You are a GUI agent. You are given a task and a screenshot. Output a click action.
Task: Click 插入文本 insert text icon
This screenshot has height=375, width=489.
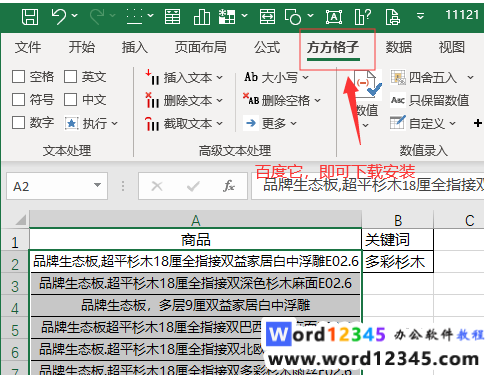pyautogui.click(x=152, y=77)
